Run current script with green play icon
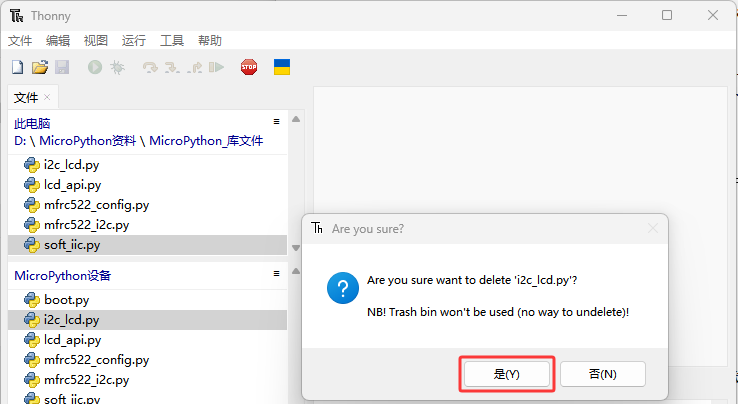Image resolution: width=738 pixels, height=404 pixels. click(x=95, y=67)
